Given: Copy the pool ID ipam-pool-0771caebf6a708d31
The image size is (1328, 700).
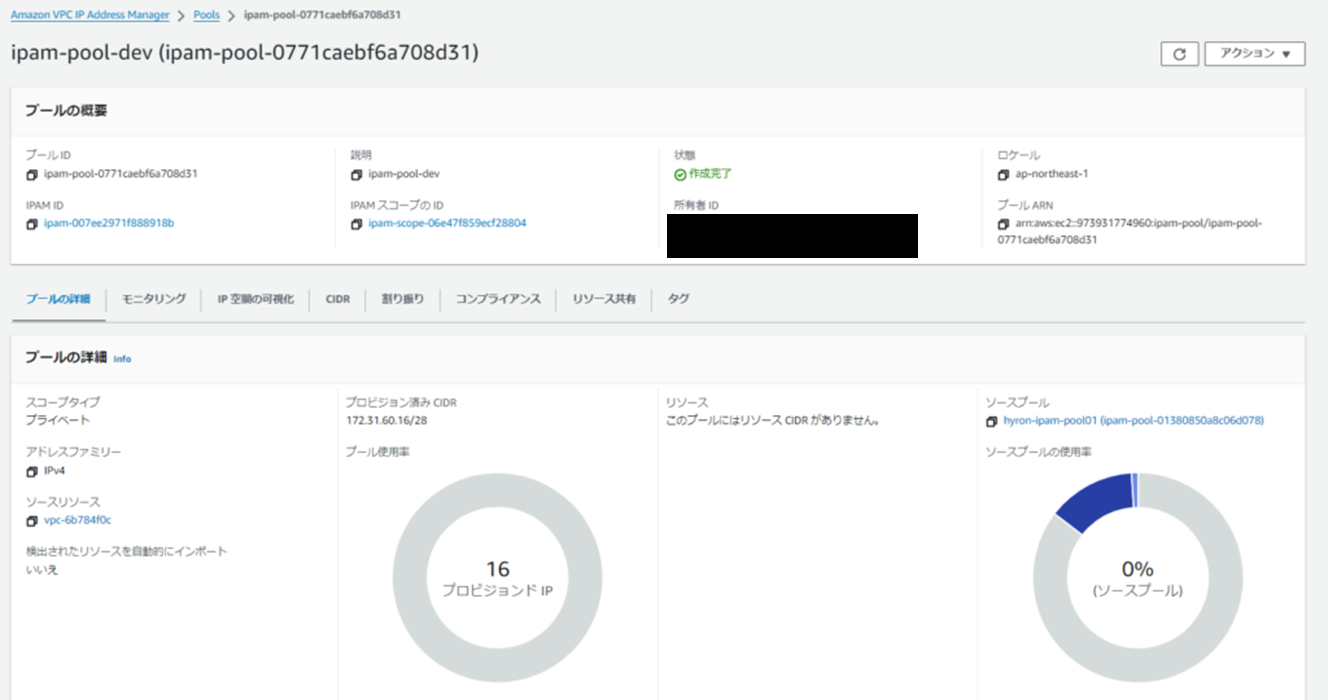Looking at the screenshot, I should (x=32, y=174).
